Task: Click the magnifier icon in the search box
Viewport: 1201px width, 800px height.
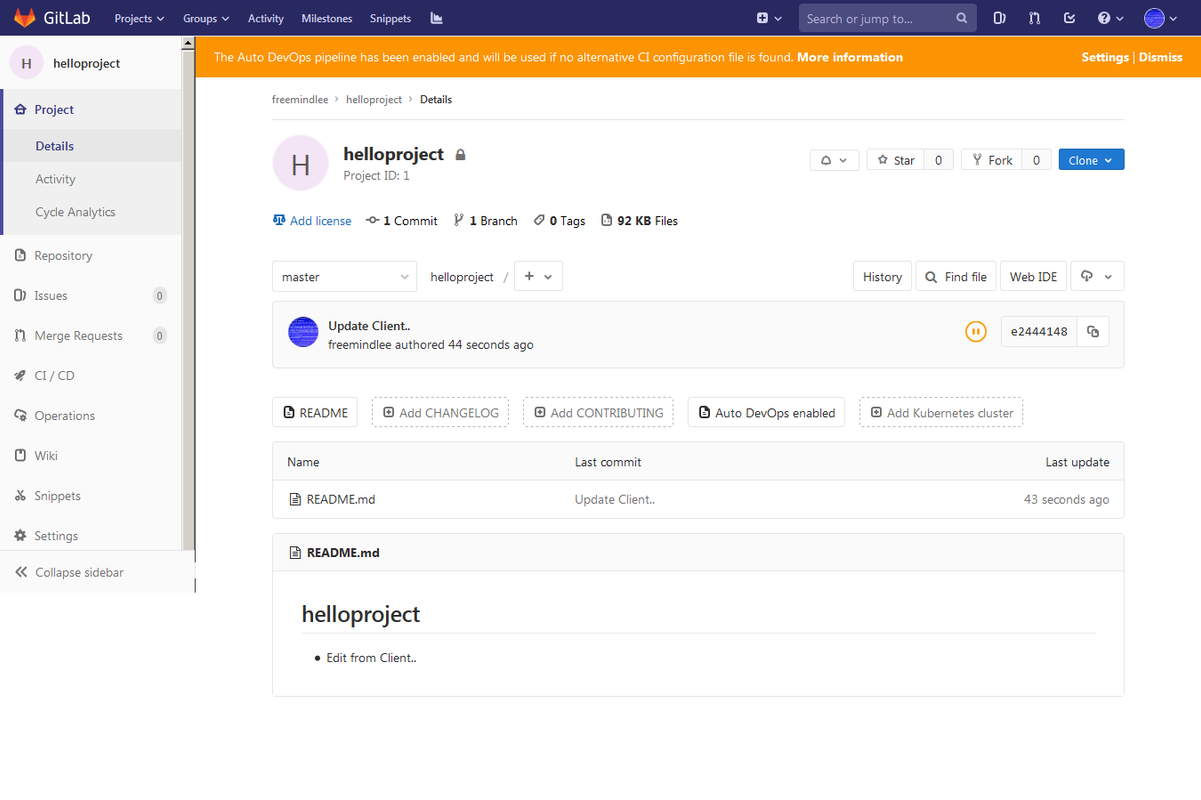Action: [x=961, y=18]
